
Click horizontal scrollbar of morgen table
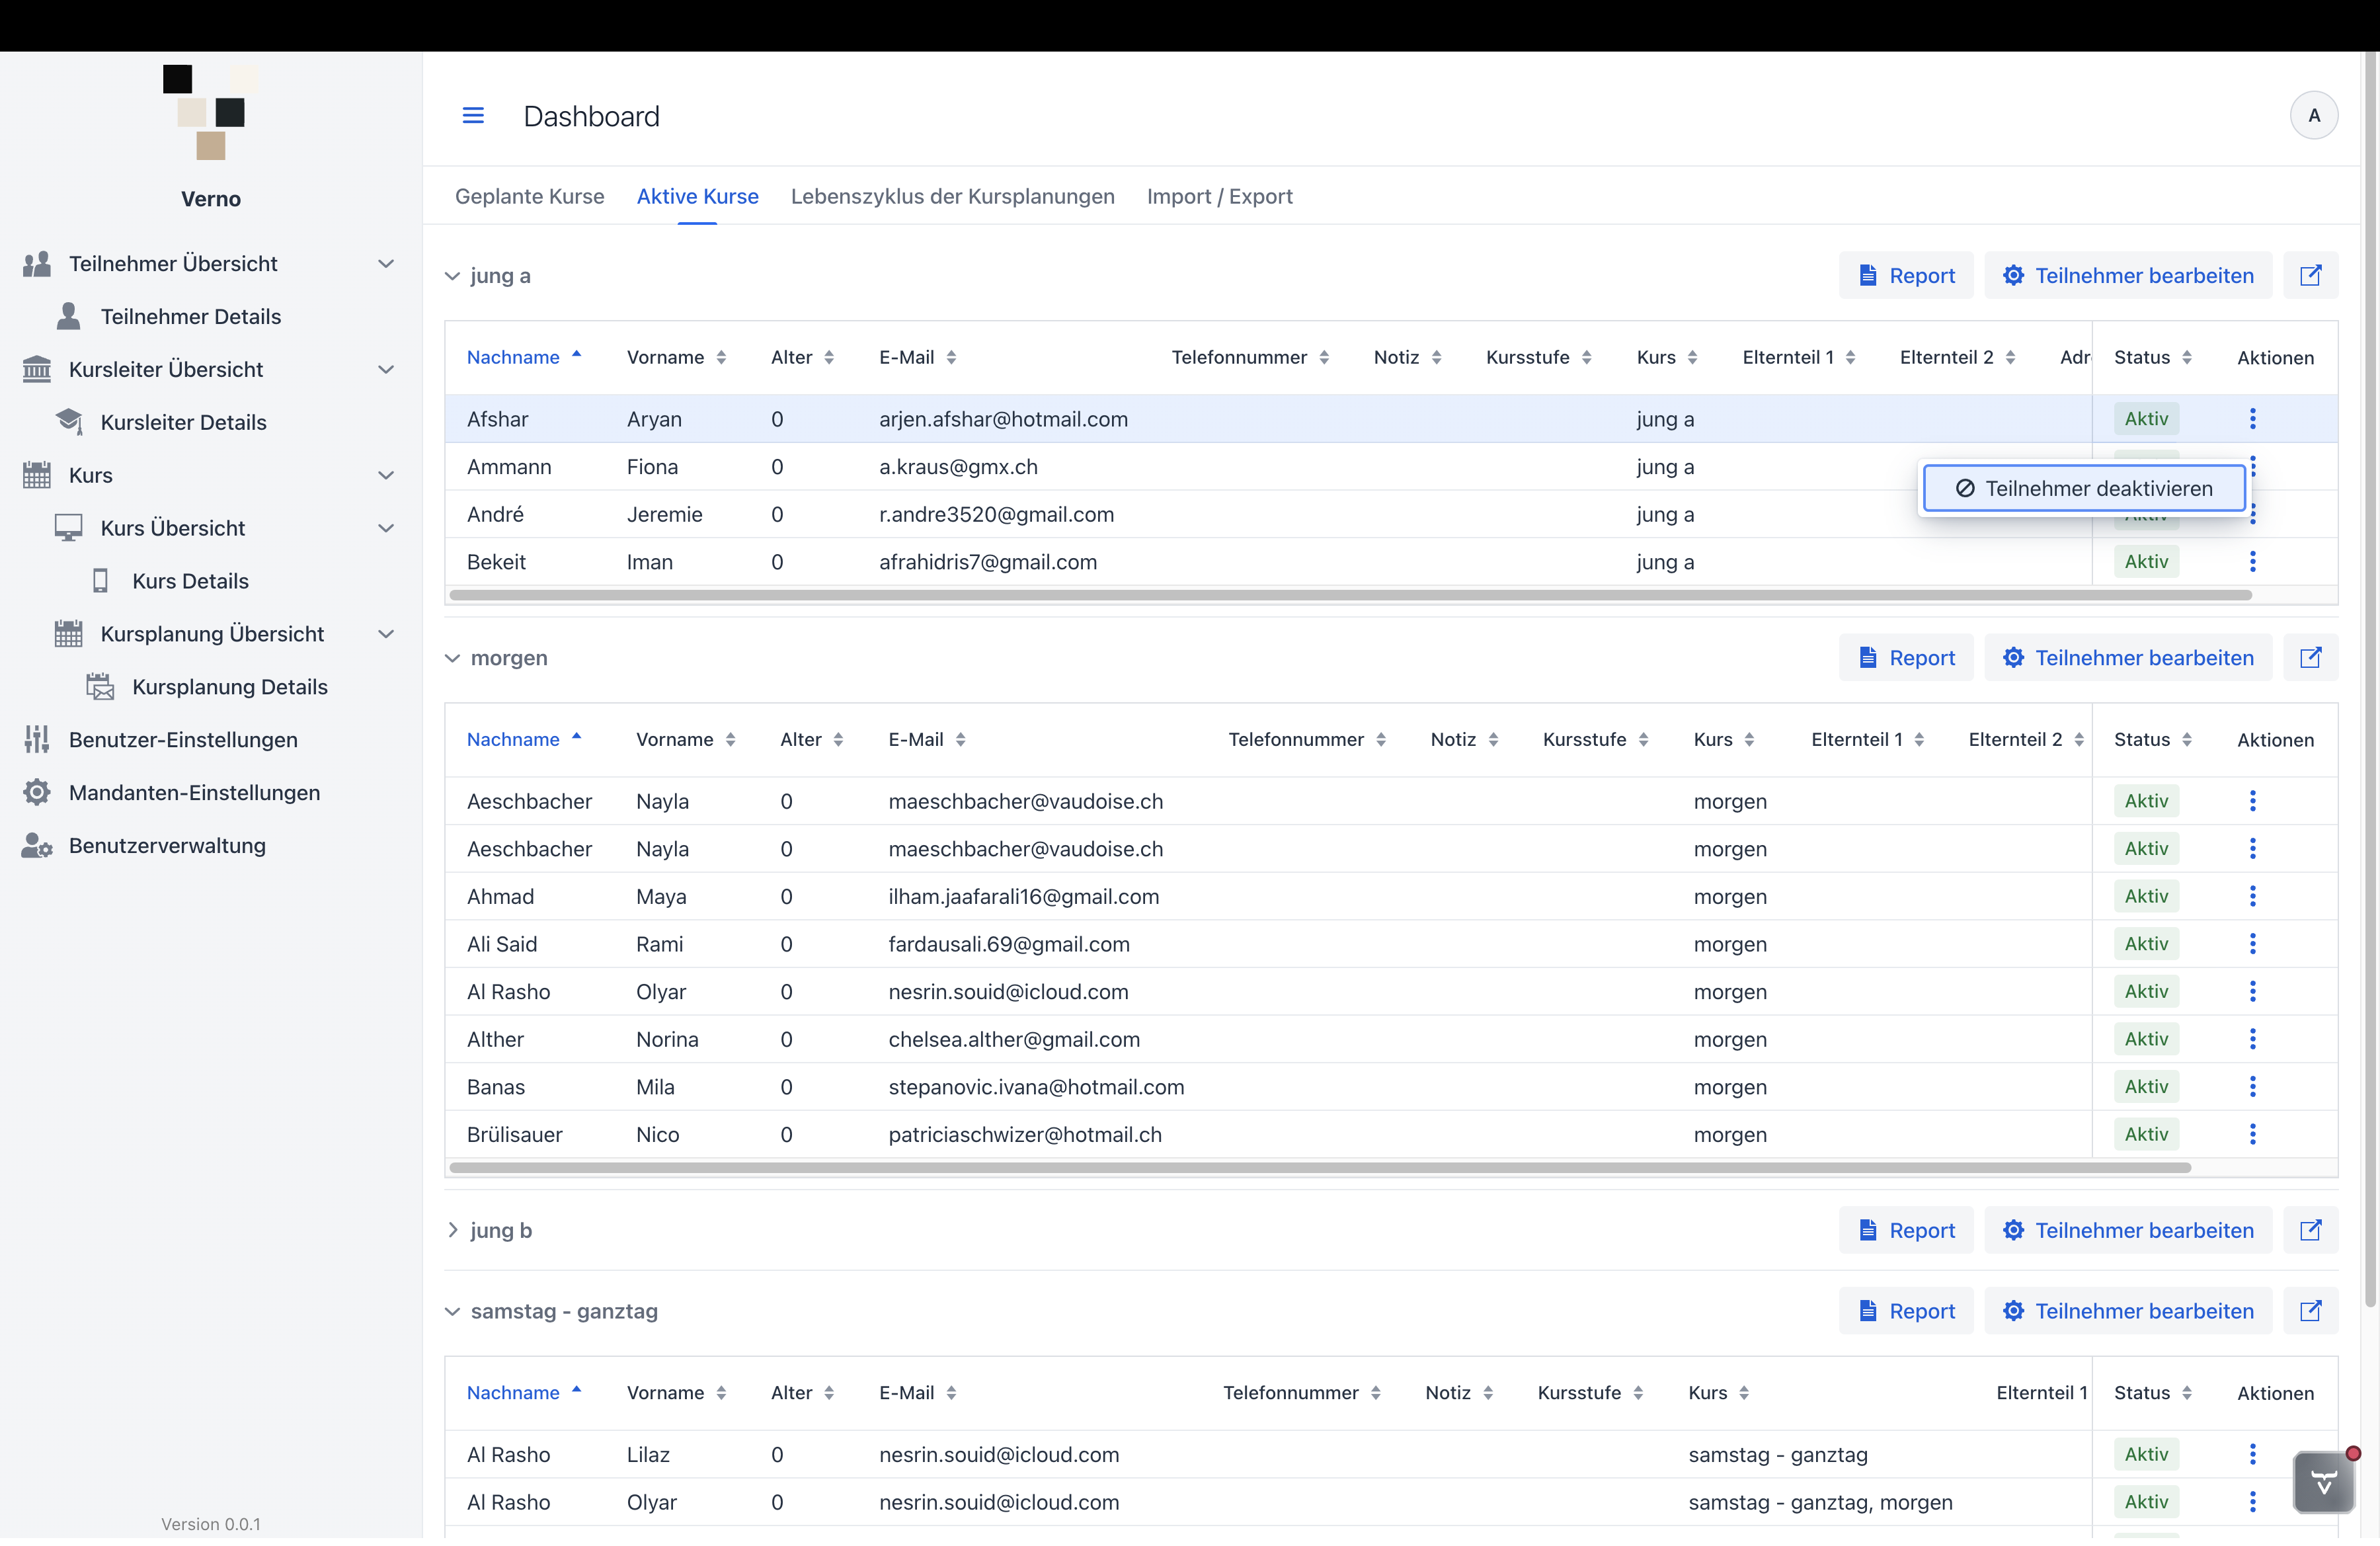tap(1320, 1167)
